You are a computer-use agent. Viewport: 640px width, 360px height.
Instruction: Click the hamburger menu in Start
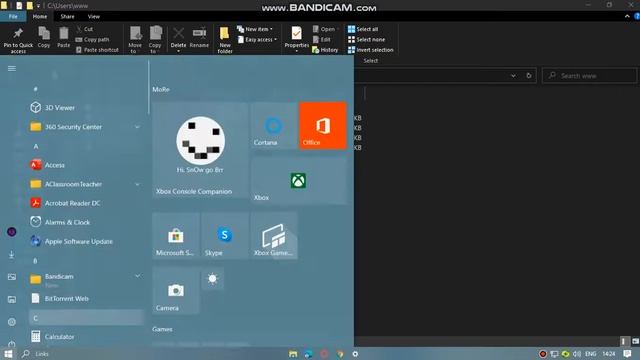tap(12, 68)
